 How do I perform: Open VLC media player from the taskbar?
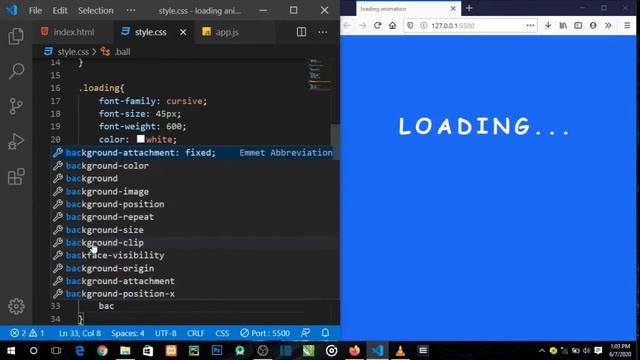tap(400, 351)
